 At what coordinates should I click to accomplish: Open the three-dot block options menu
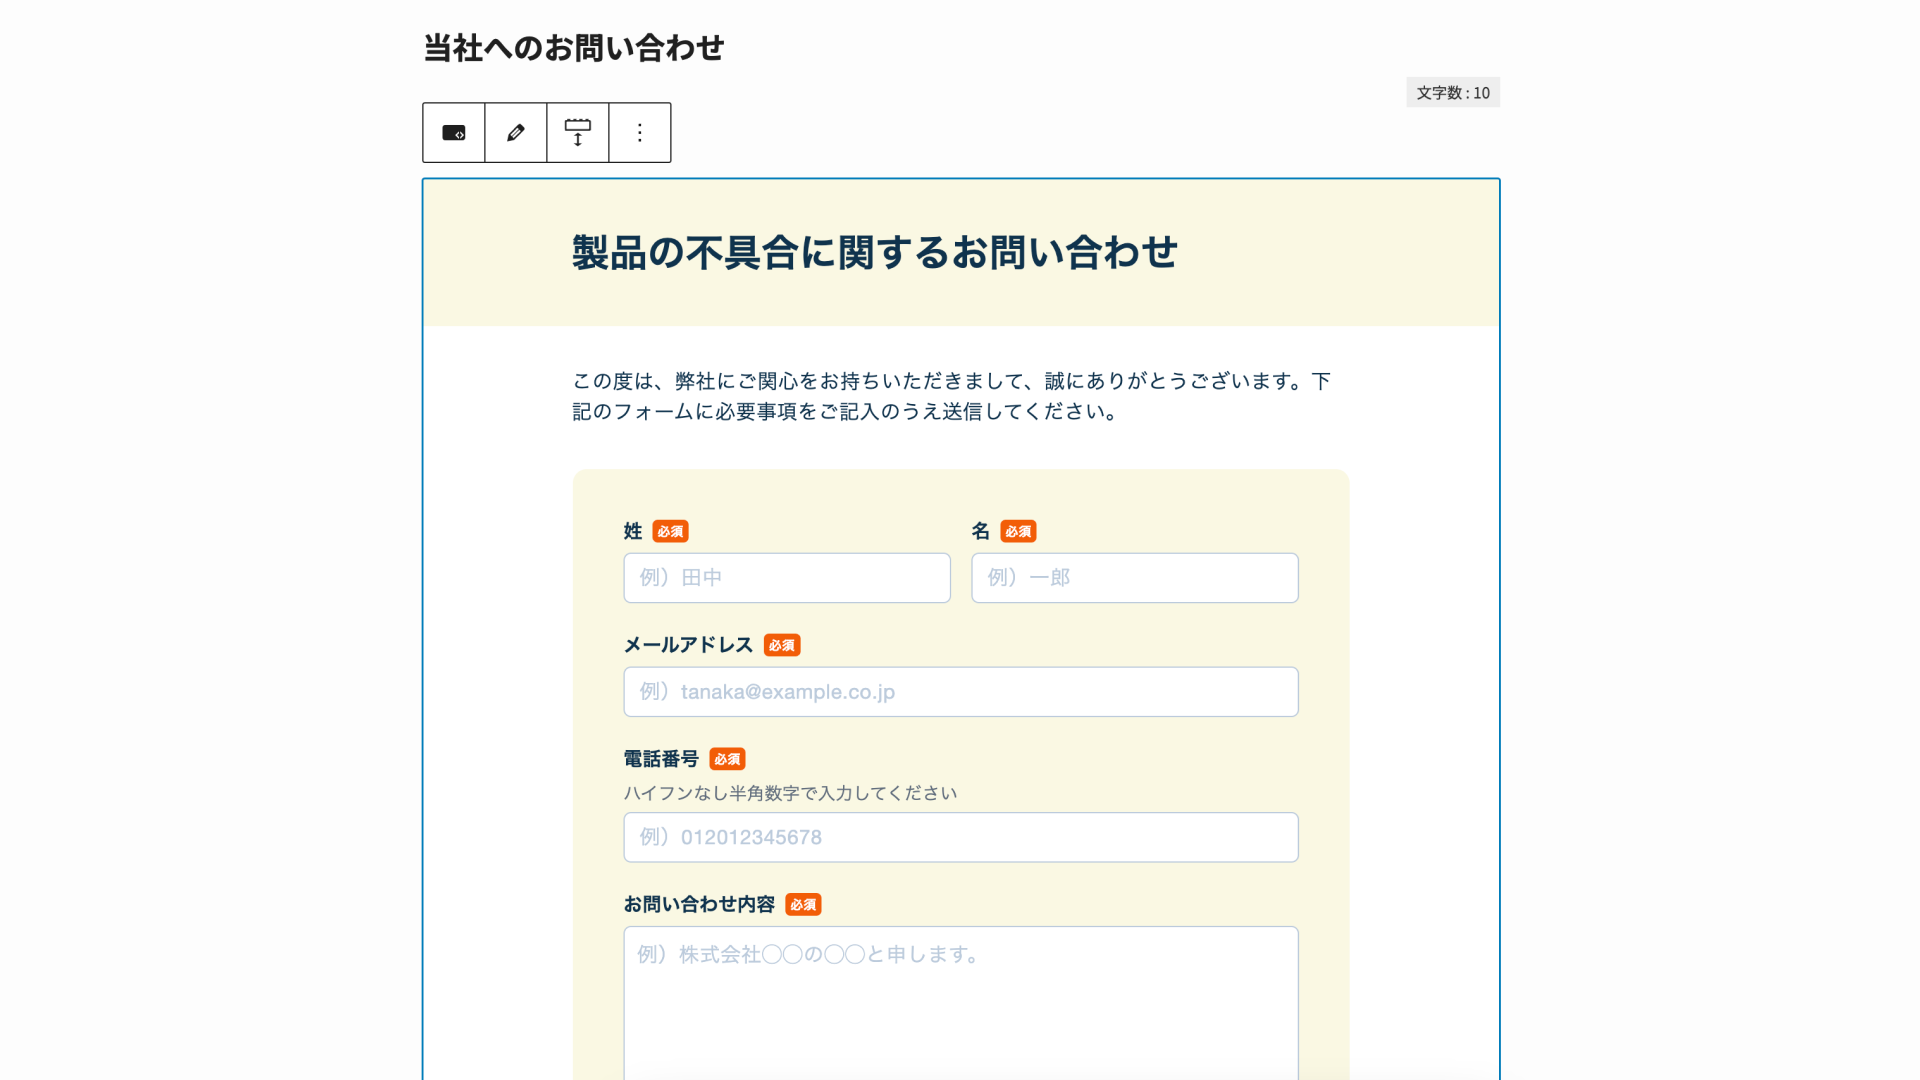tap(640, 133)
